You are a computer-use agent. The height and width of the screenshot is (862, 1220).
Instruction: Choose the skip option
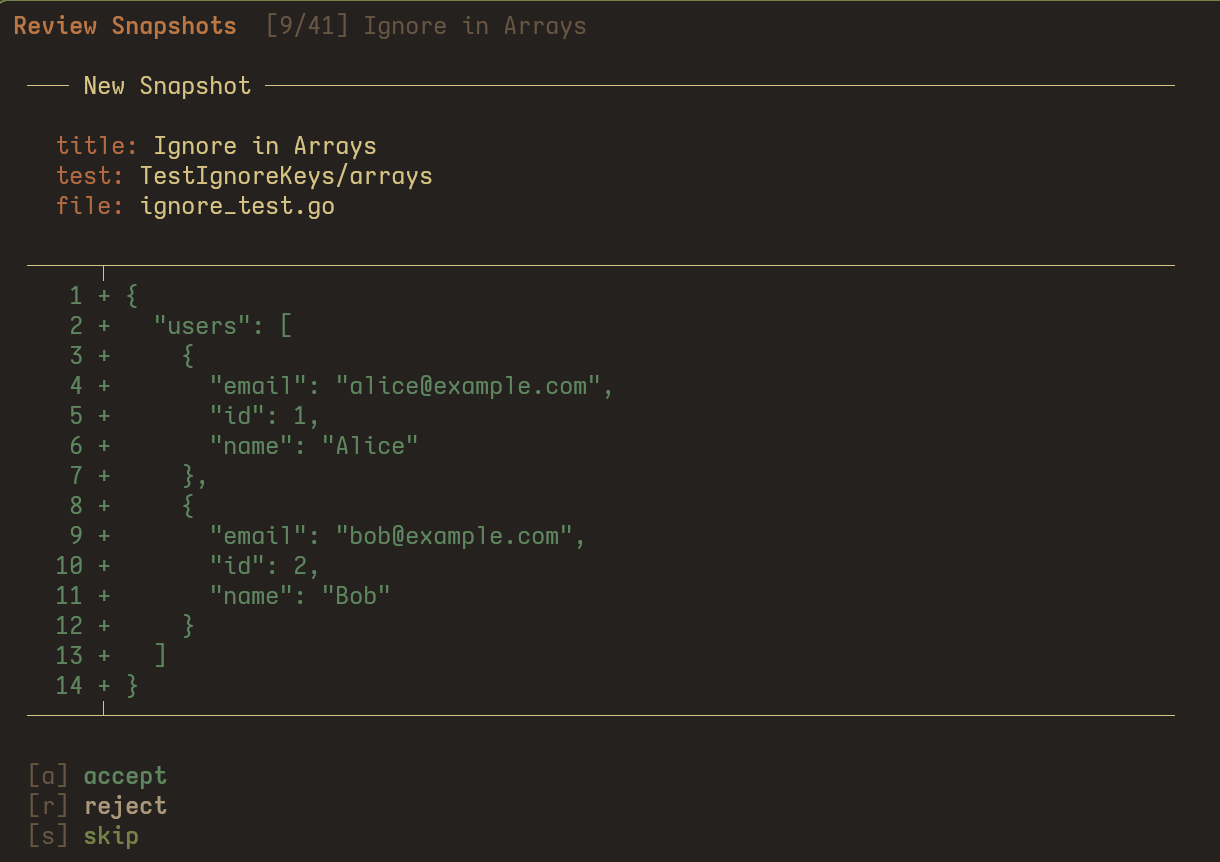click(111, 836)
